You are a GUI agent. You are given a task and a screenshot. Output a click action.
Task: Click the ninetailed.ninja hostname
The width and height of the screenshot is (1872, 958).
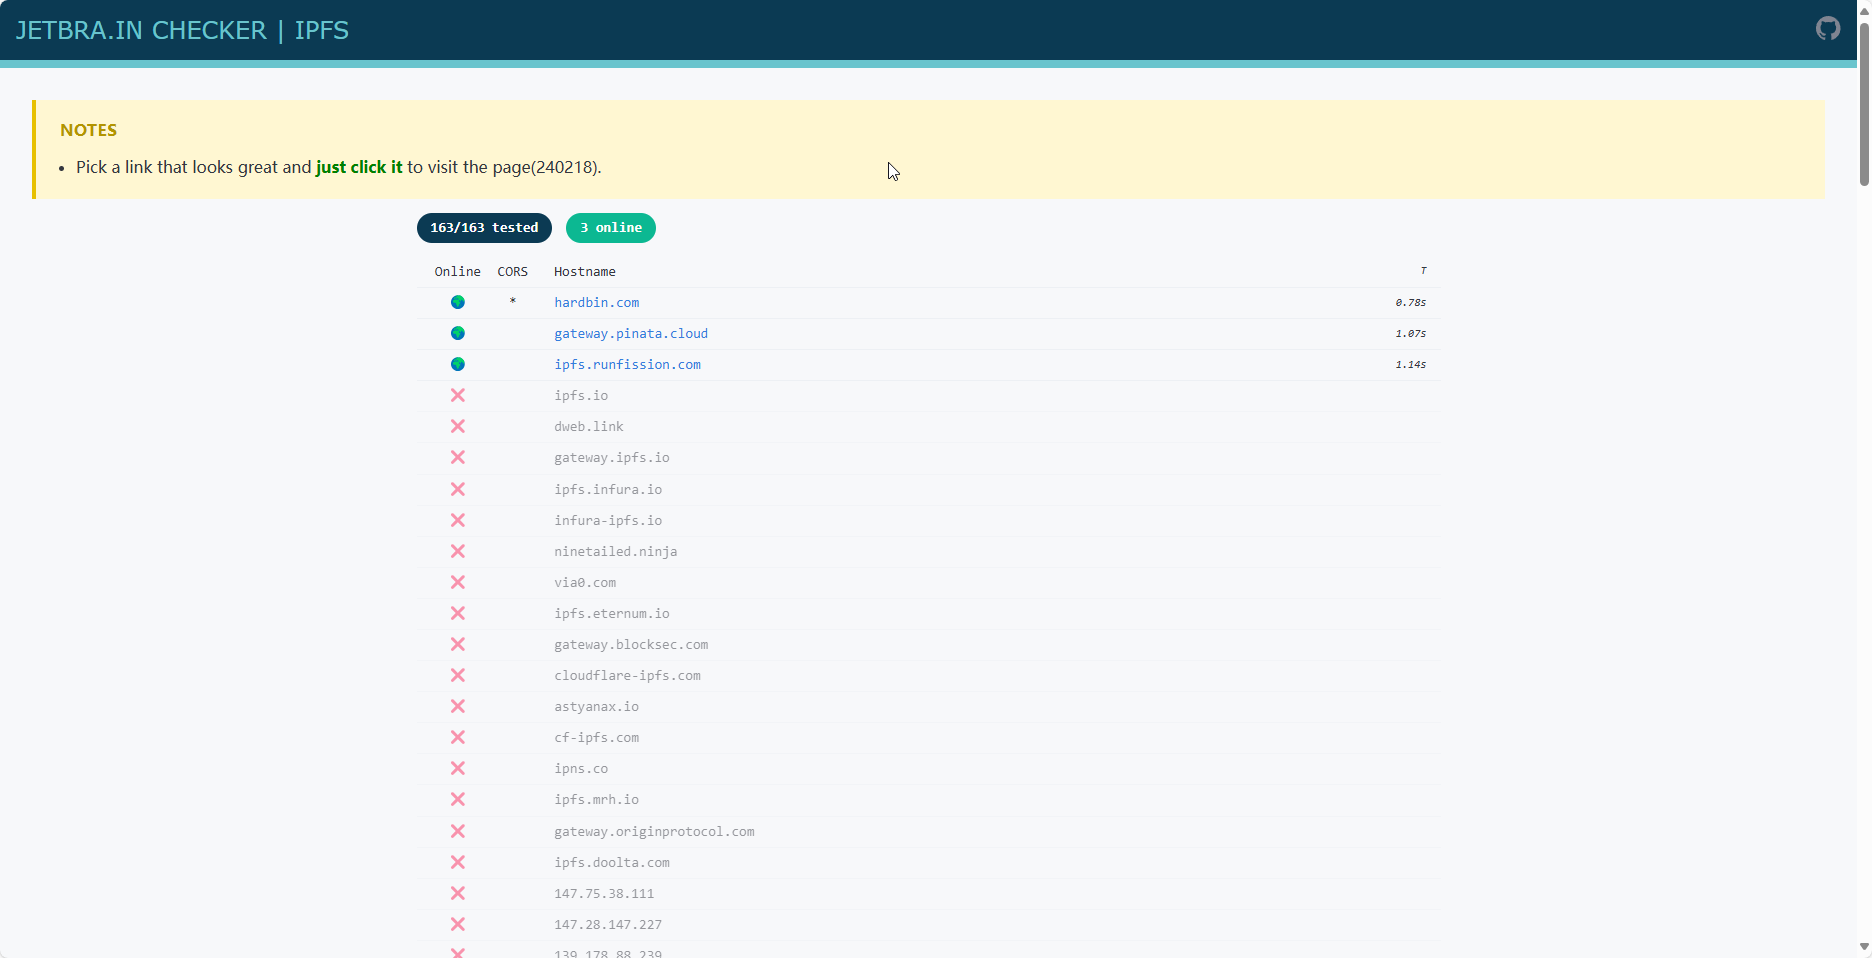coord(616,551)
